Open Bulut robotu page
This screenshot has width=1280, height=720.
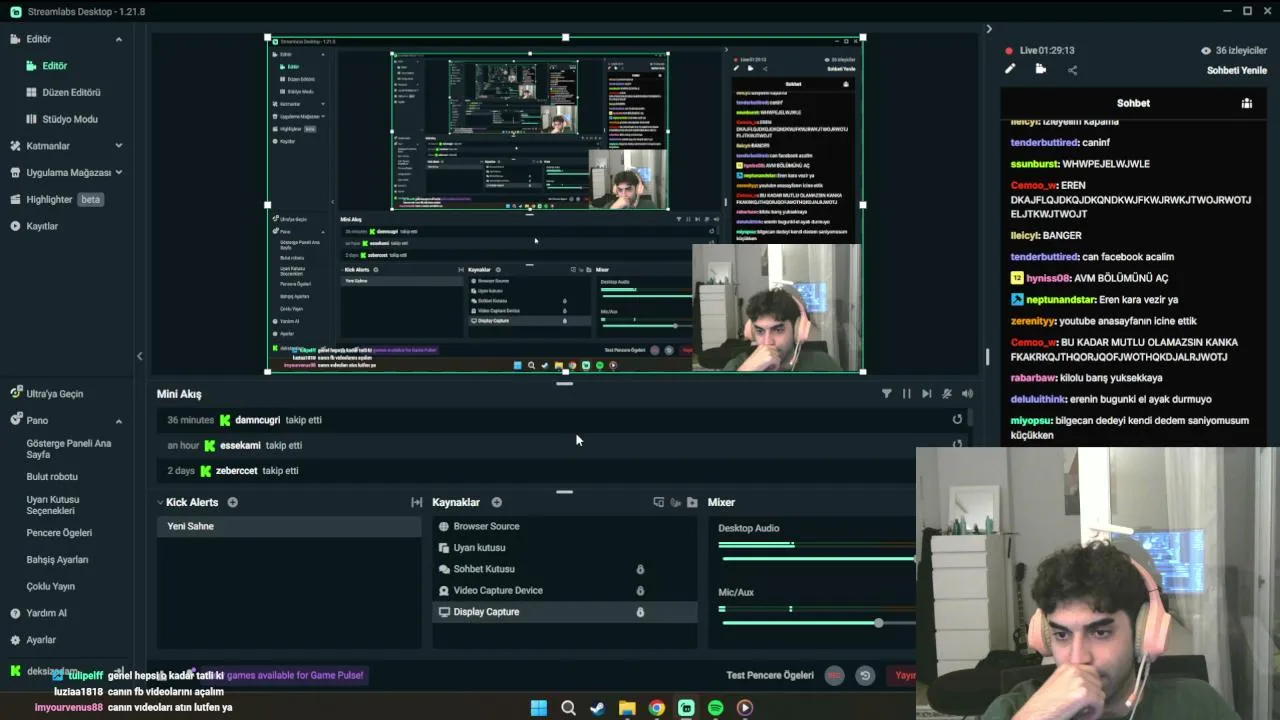[52, 477]
